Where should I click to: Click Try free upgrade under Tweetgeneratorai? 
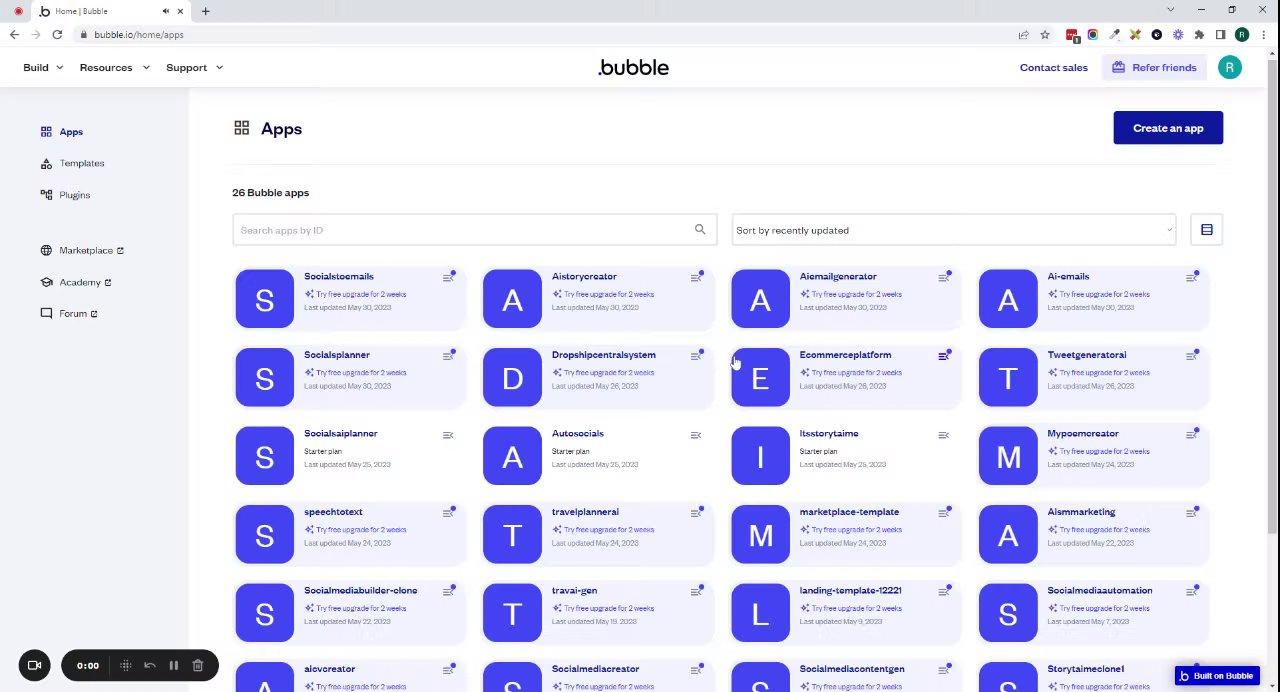[x=1099, y=373]
